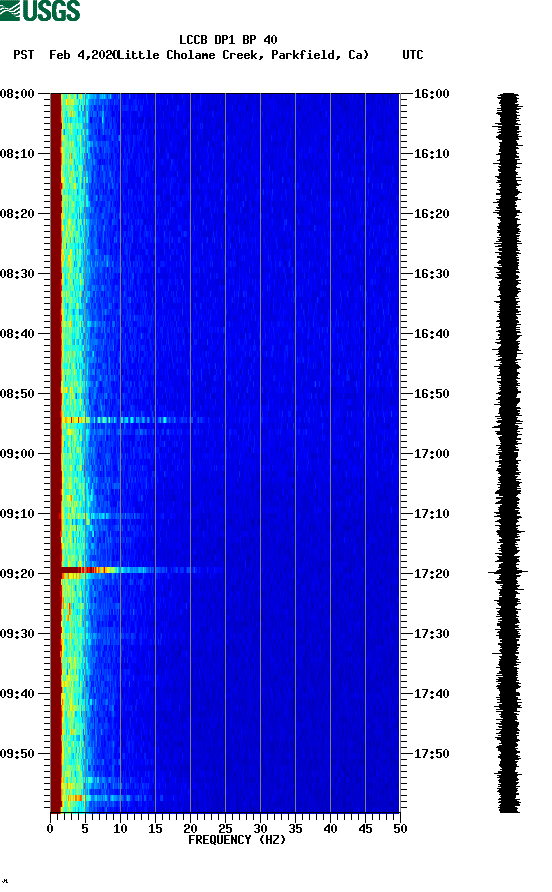Click the dark red low-frequency band at left
This screenshot has height=892, width=552.
(x=55, y=452)
